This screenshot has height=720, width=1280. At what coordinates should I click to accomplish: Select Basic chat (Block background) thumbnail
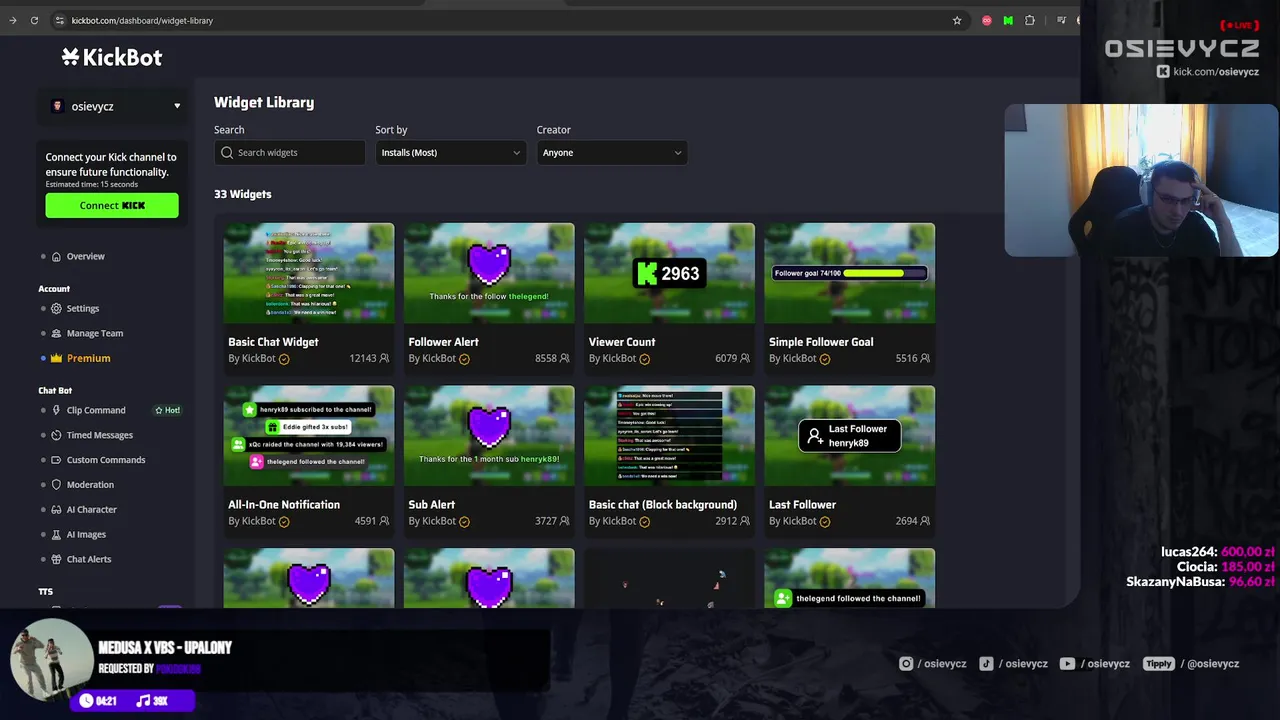(x=669, y=436)
